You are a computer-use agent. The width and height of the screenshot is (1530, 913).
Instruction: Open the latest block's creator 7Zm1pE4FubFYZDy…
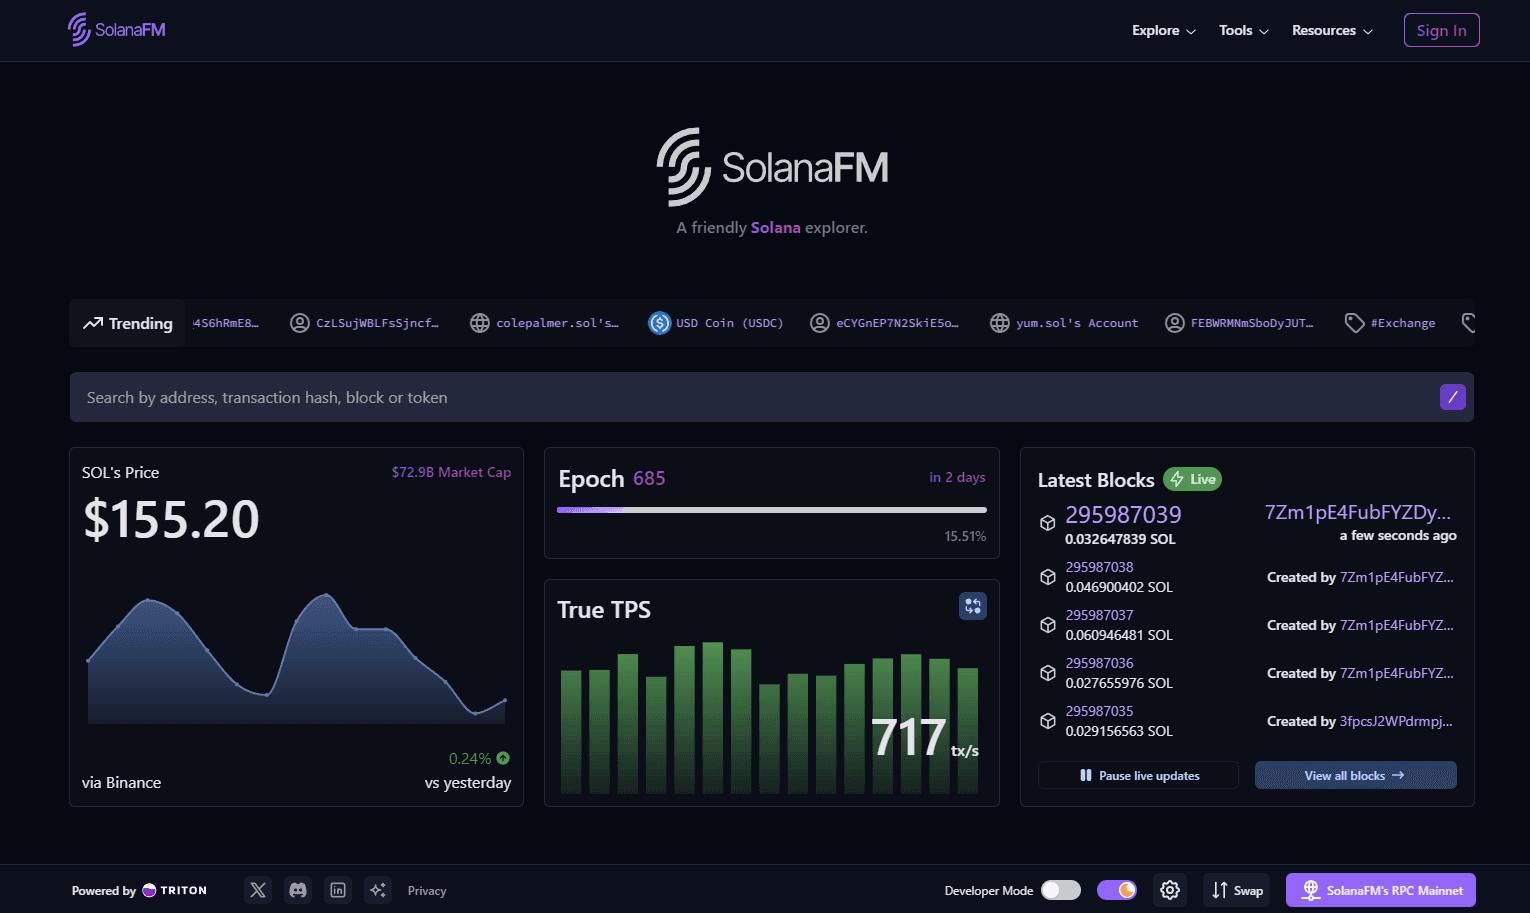point(1358,512)
